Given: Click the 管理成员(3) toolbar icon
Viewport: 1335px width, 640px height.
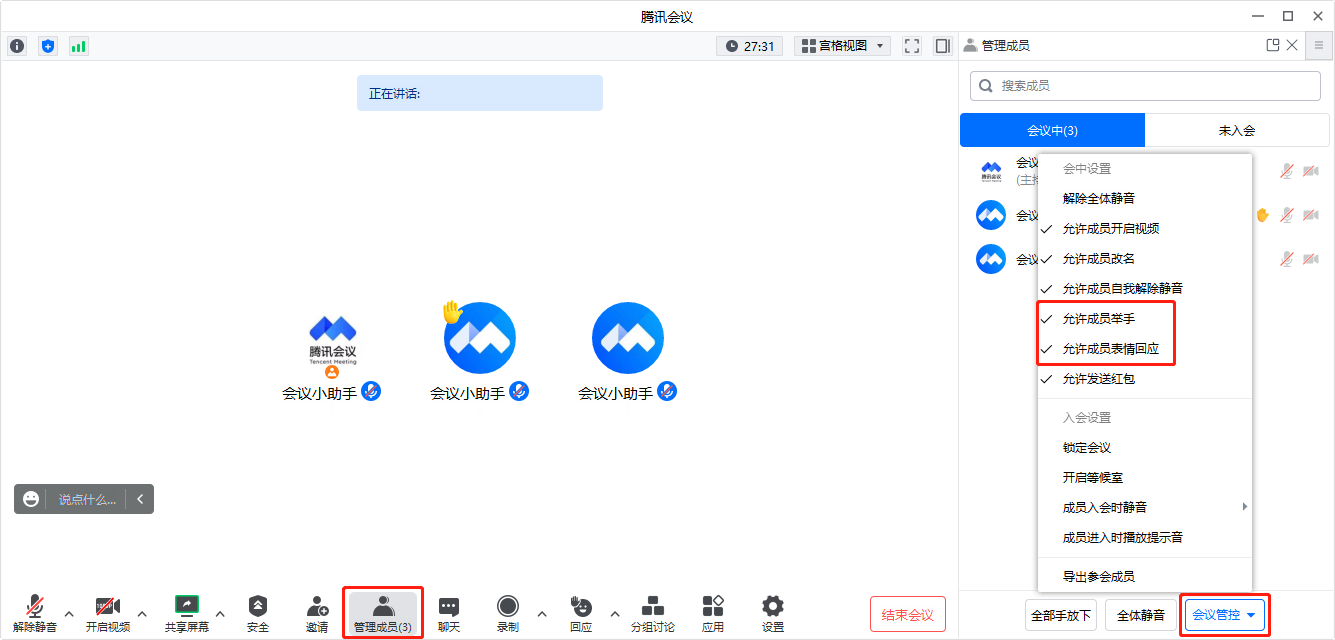Looking at the screenshot, I should tap(383, 612).
